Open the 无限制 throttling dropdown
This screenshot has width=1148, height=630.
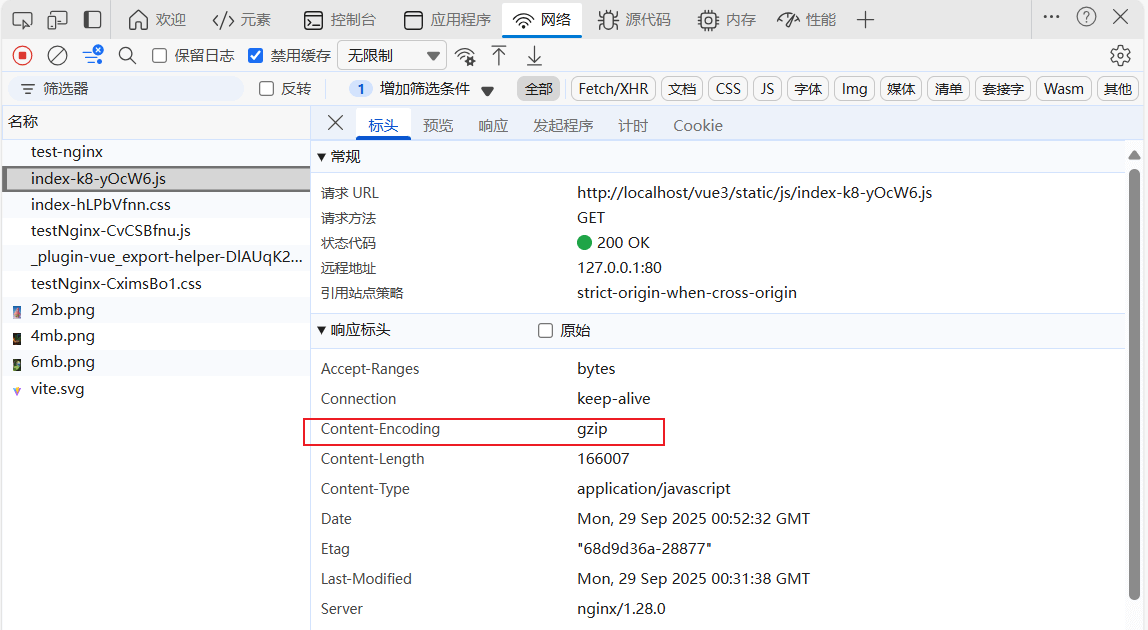coord(392,56)
